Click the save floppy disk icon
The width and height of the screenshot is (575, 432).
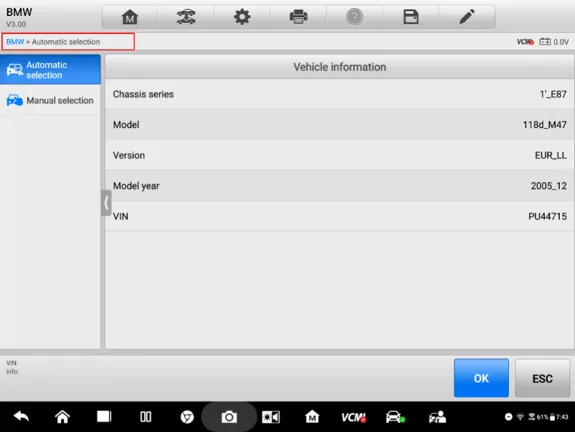click(x=411, y=17)
